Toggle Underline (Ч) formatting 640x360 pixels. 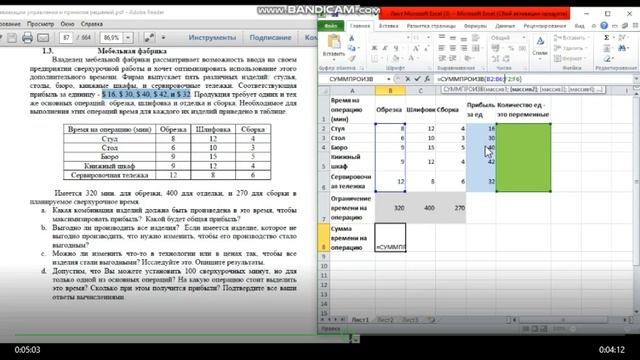pyautogui.click(x=395, y=48)
